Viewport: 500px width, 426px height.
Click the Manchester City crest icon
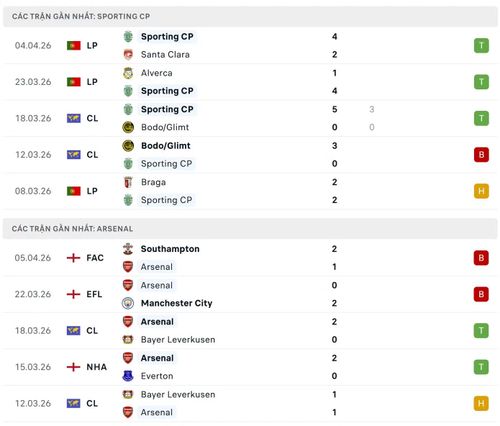click(128, 303)
